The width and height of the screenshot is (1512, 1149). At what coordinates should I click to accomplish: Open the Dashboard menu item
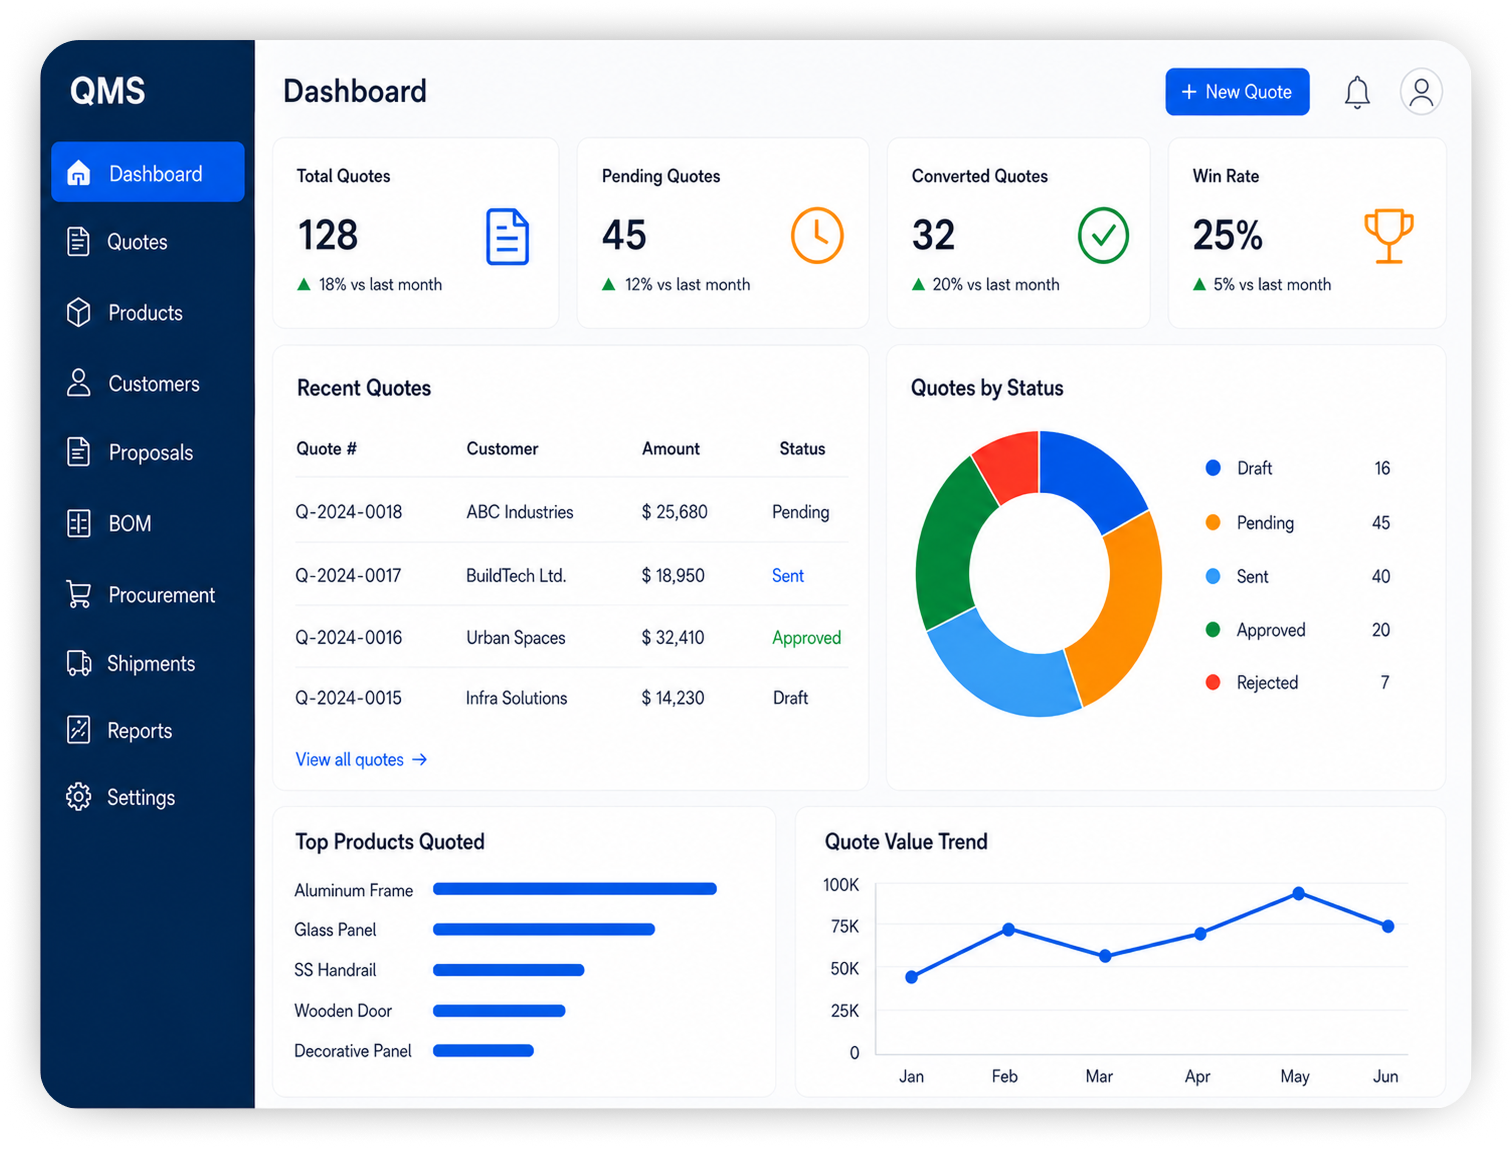click(x=148, y=172)
